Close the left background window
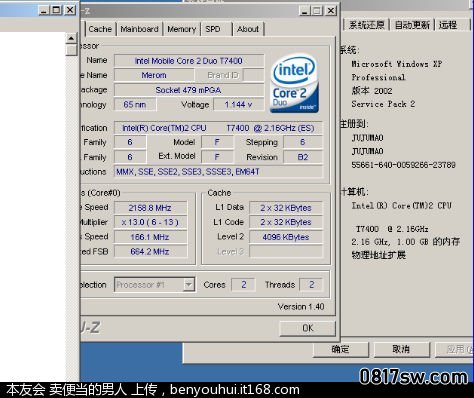 coord(70,10)
